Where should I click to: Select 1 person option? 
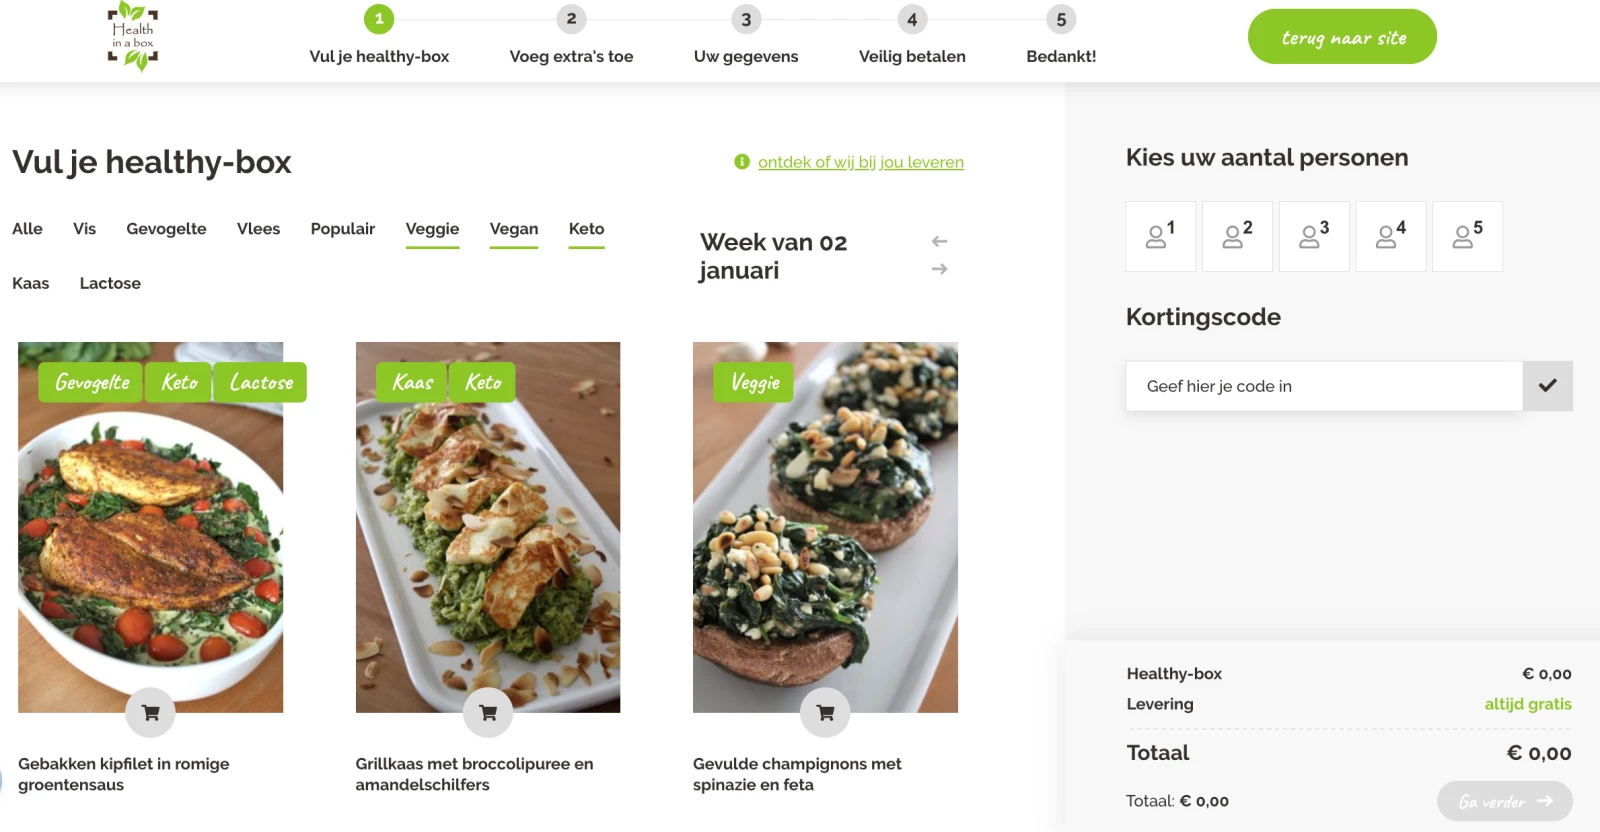pos(1160,236)
